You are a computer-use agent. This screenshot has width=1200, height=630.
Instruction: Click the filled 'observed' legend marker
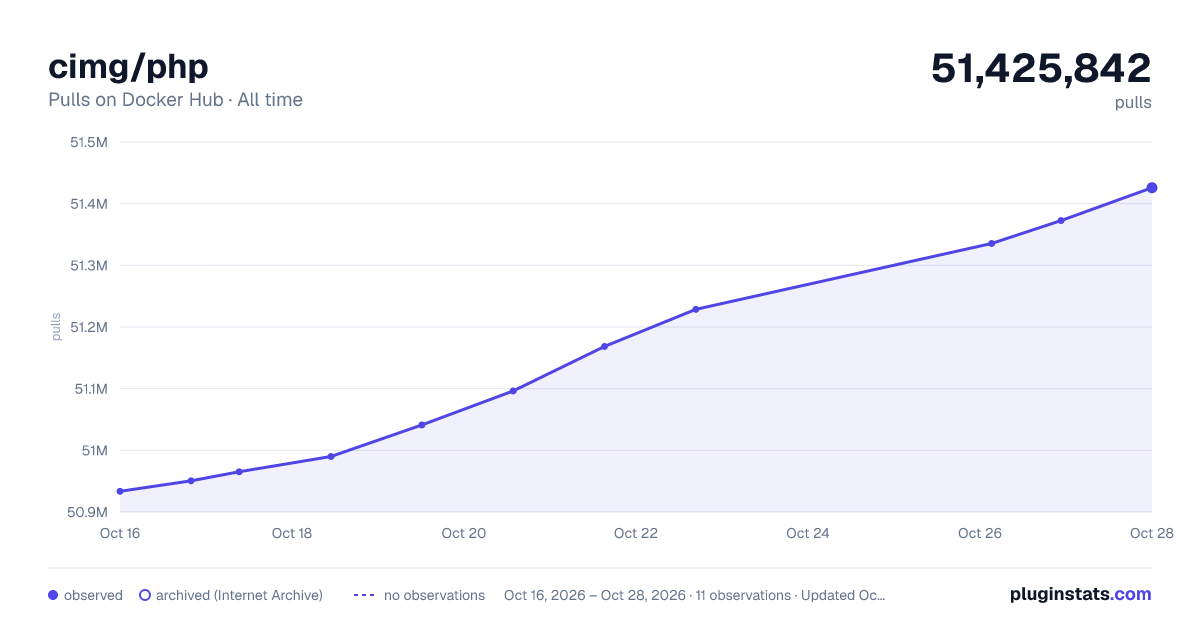53,595
